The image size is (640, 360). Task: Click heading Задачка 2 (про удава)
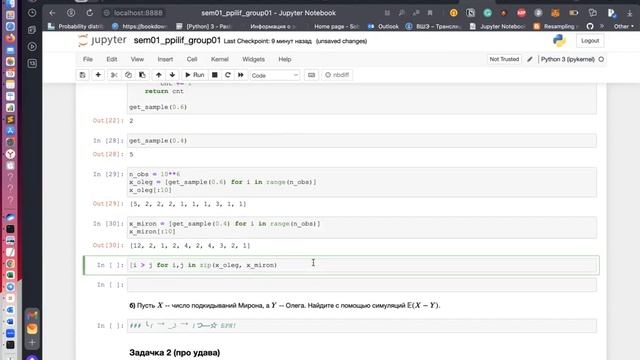click(x=175, y=353)
